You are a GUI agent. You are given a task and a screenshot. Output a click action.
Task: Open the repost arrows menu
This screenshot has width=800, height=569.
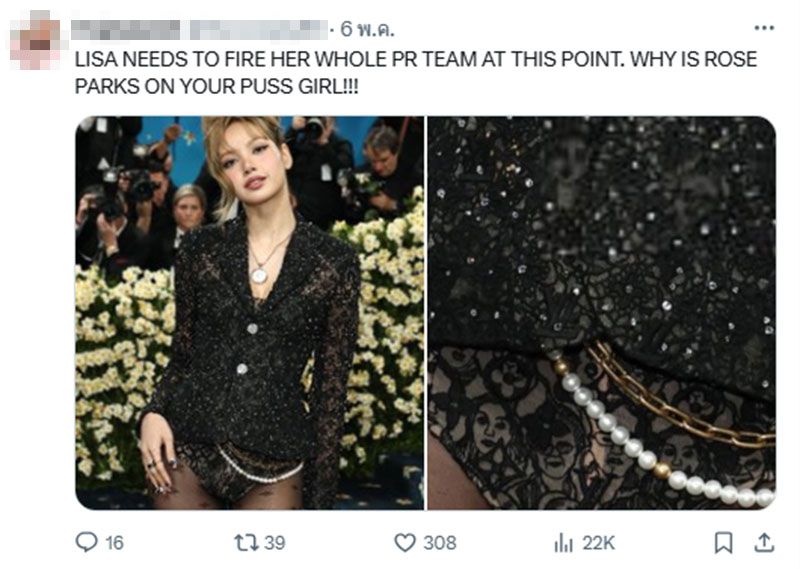click(242, 542)
